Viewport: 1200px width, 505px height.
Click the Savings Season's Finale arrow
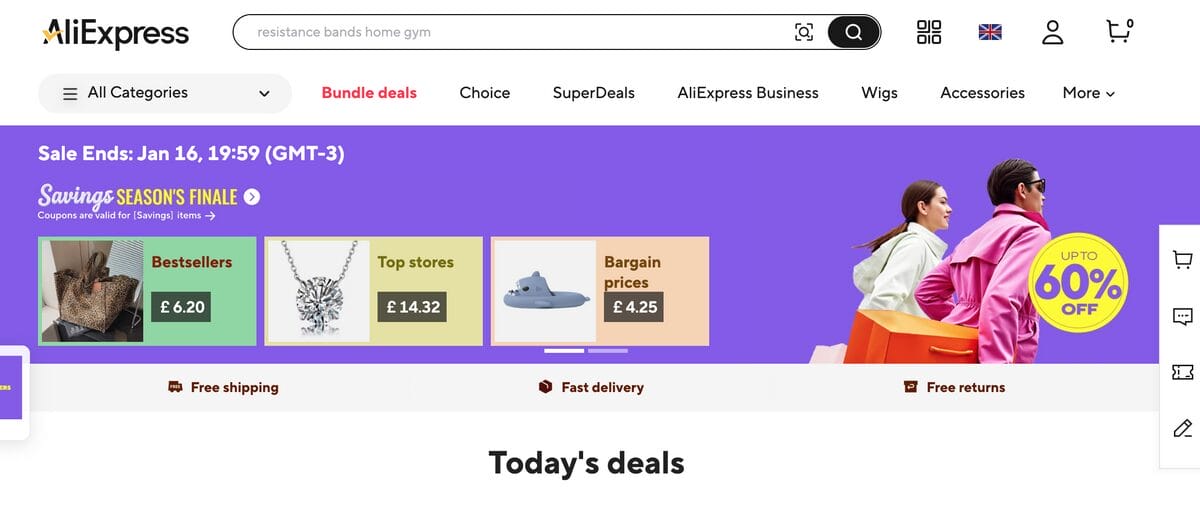[252, 197]
